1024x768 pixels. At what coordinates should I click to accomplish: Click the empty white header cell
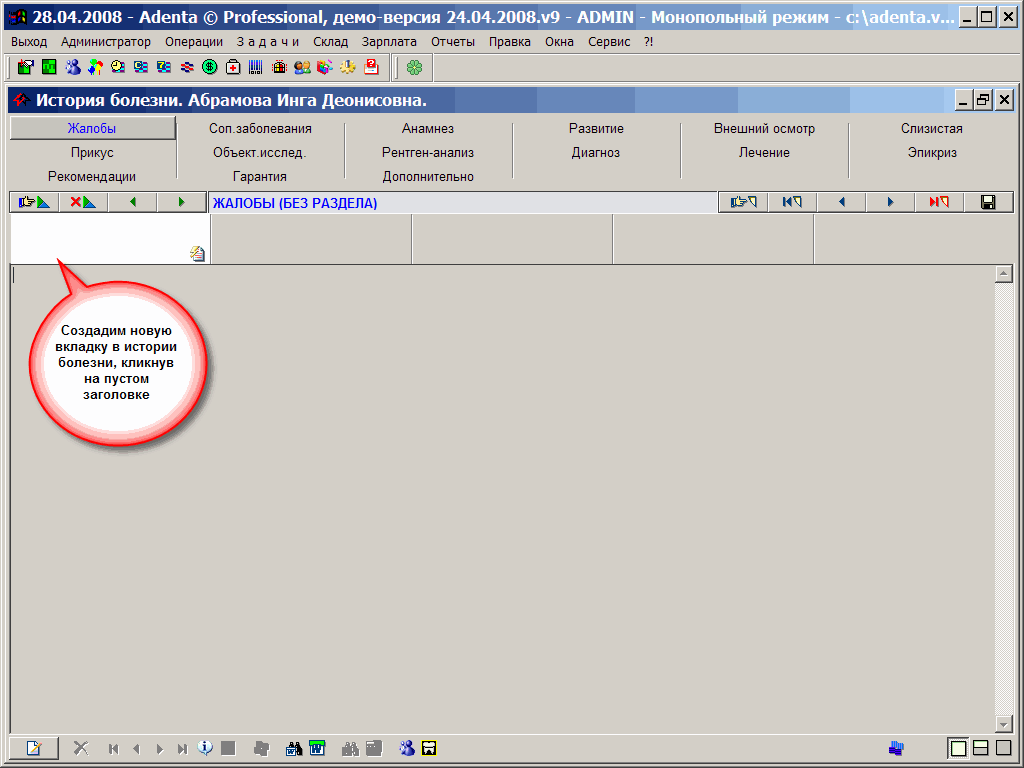(100, 235)
